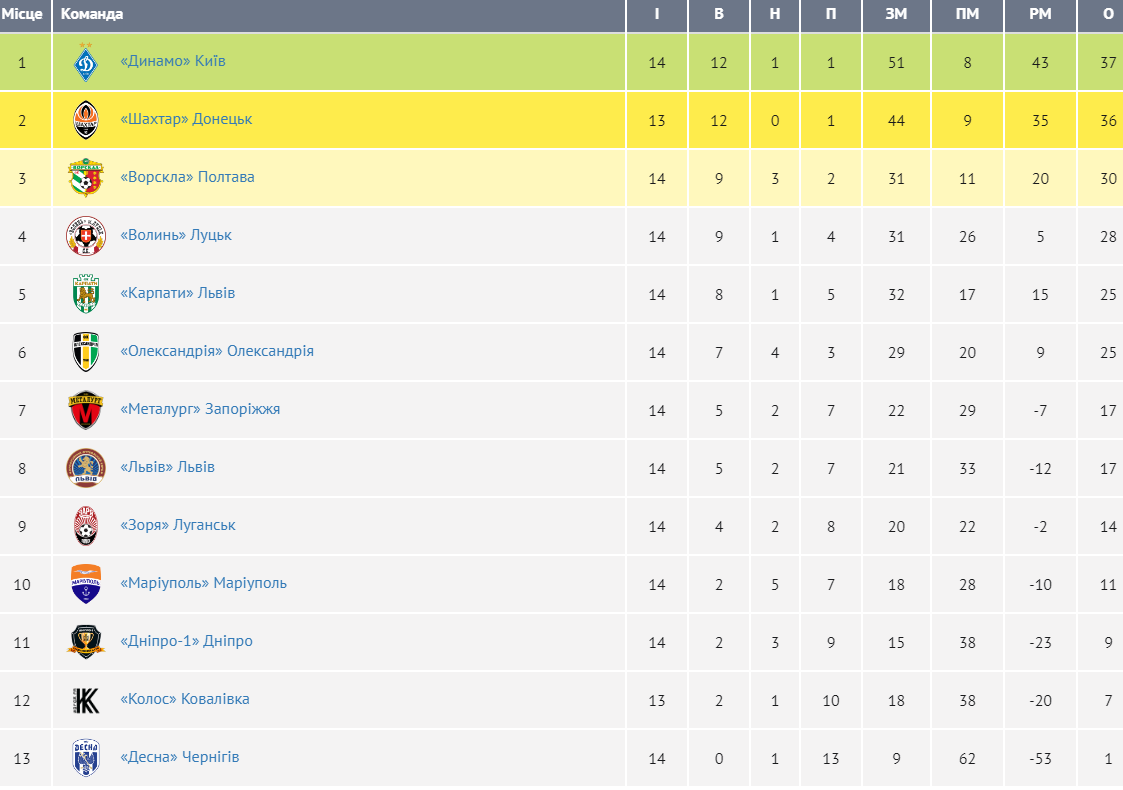1123x790 pixels.
Task: Open the «Динамо» Київ team link
Action: (173, 61)
